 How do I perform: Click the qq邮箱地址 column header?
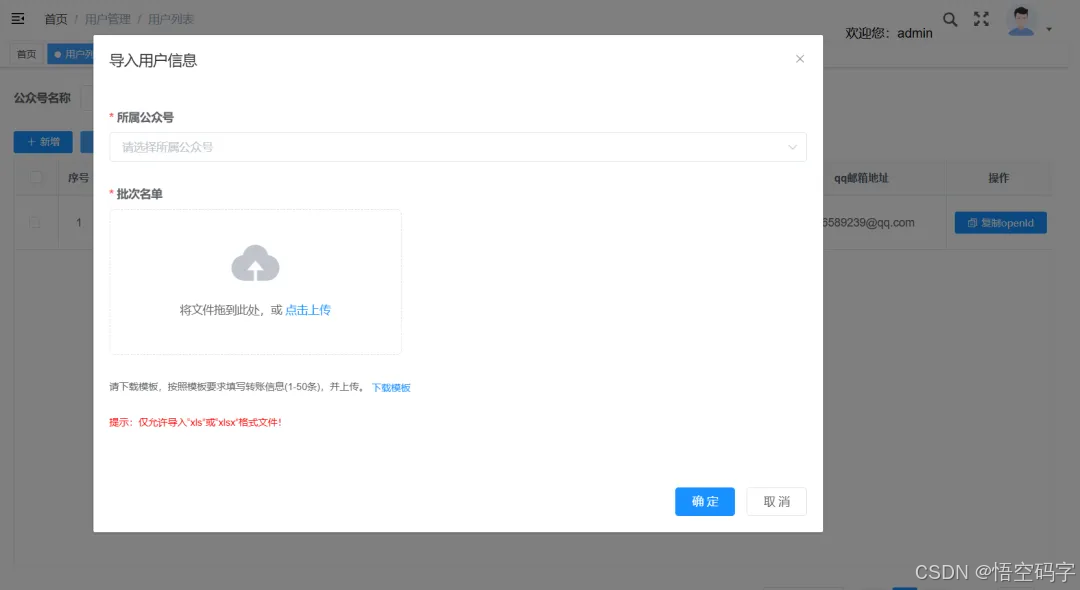[861, 178]
